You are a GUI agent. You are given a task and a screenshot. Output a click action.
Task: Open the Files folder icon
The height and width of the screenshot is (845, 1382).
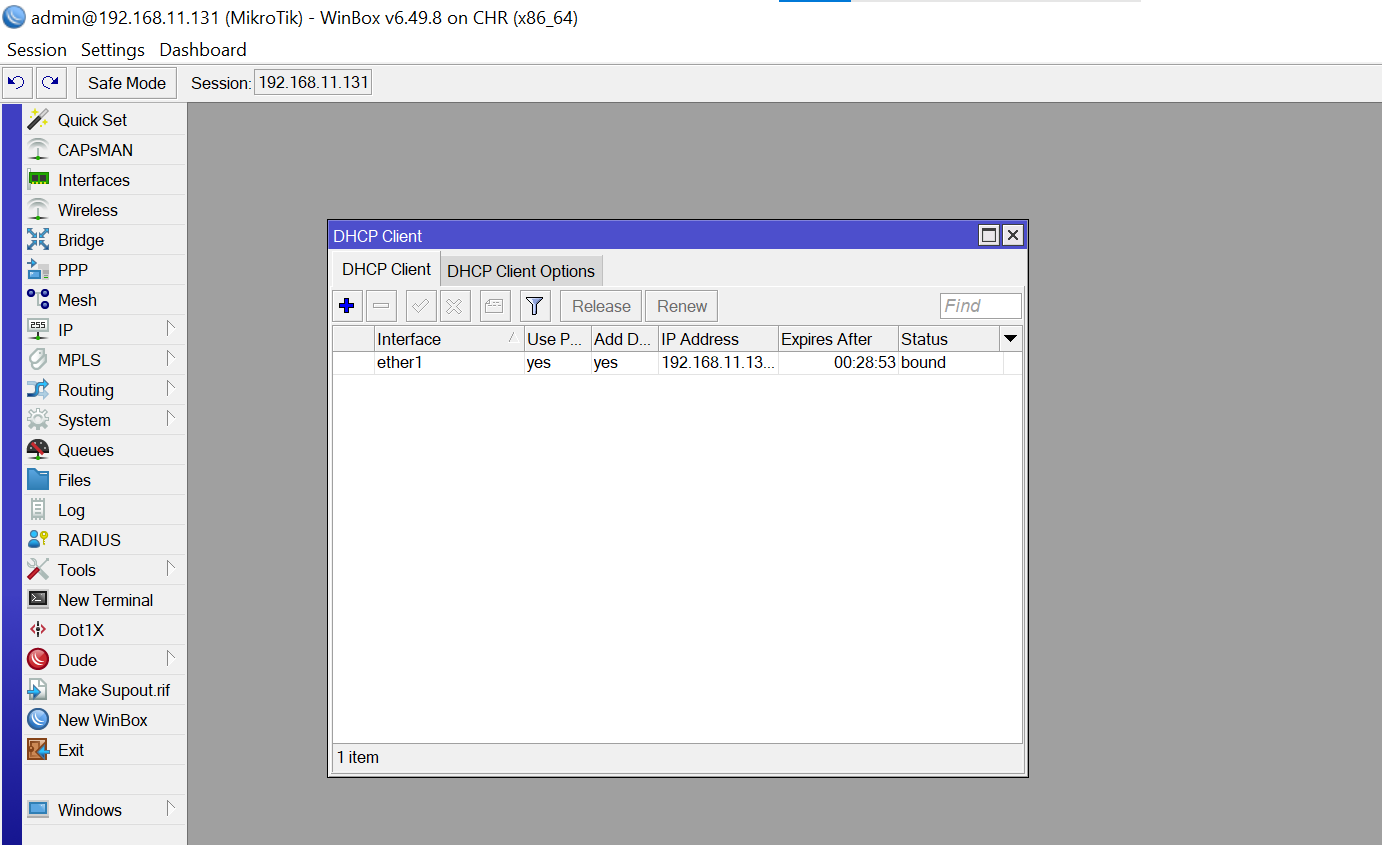click(x=38, y=480)
